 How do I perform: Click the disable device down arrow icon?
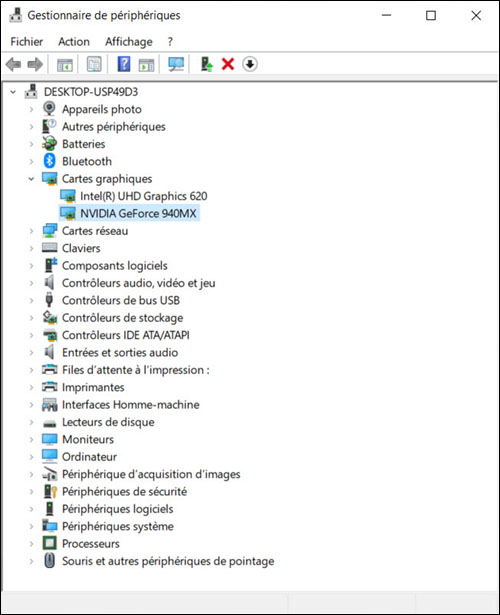tap(250, 64)
